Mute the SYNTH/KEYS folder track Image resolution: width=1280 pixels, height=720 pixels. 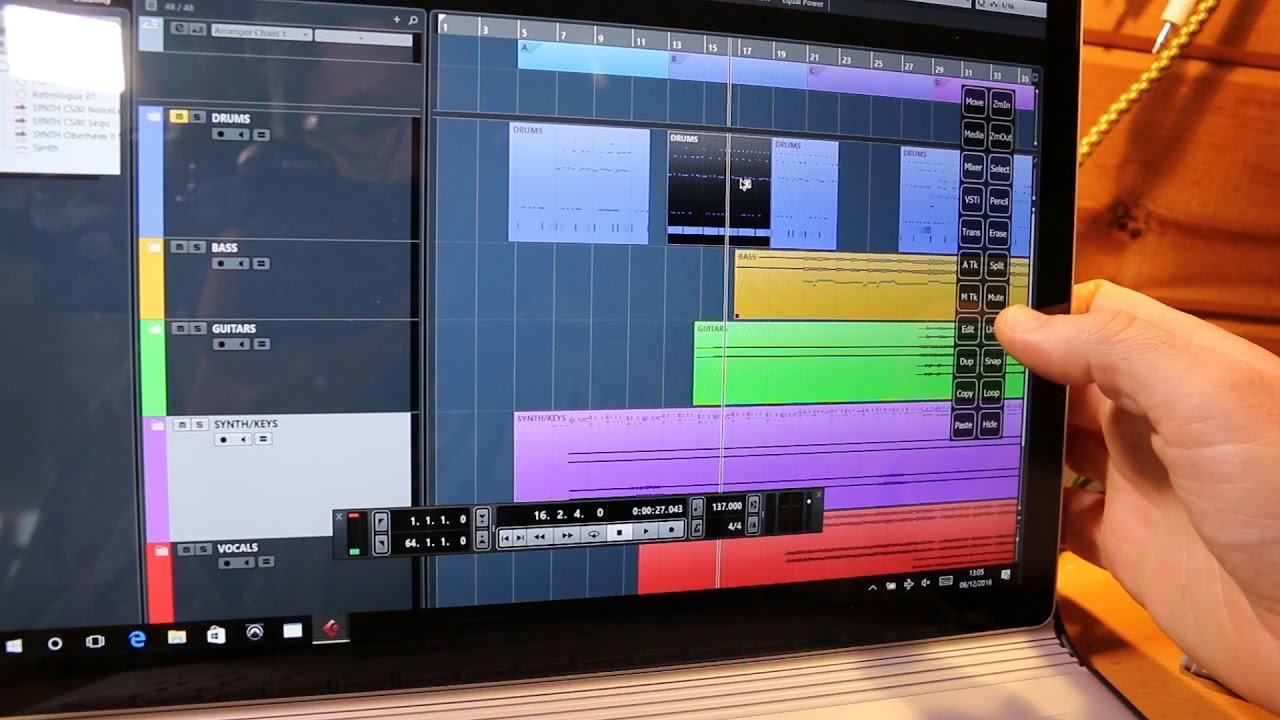pos(181,425)
